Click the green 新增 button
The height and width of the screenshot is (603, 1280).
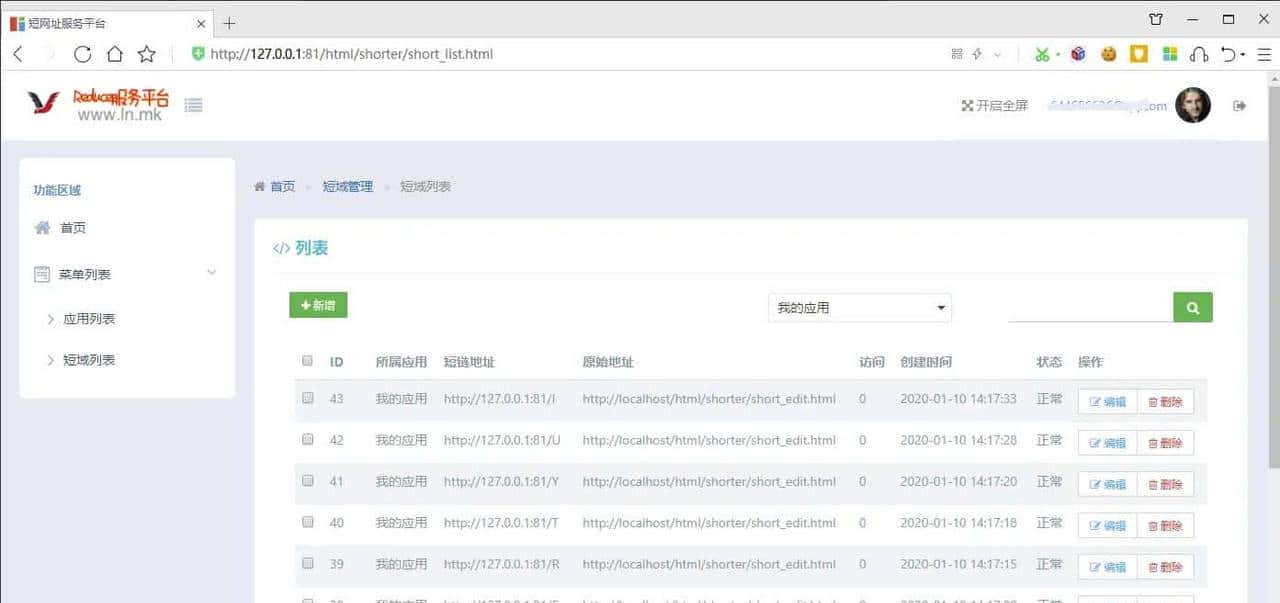(318, 305)
